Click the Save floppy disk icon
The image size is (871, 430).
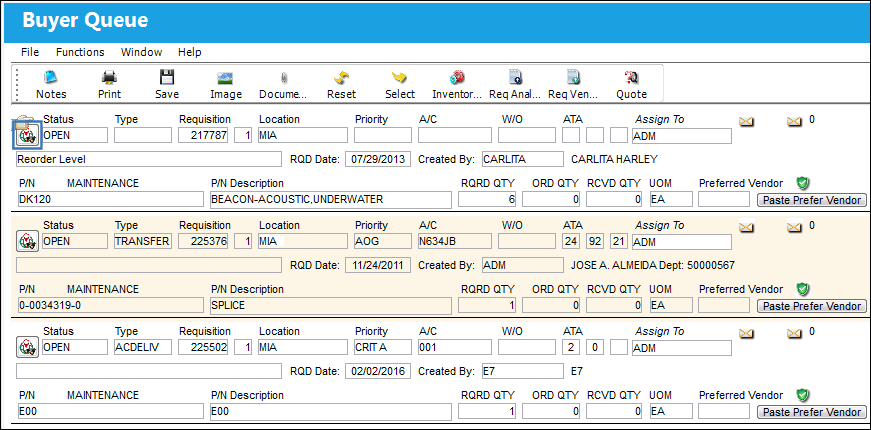(x=167, y=77)
